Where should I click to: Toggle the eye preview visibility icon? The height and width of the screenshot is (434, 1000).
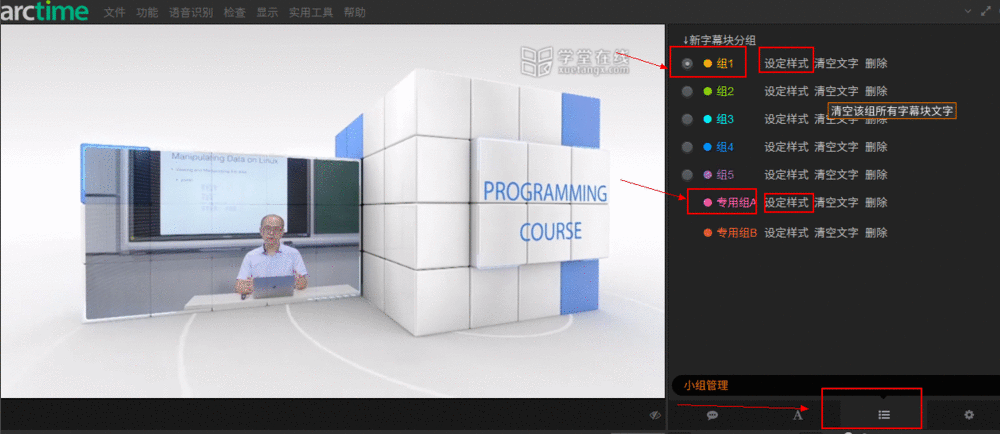point(655,414)
